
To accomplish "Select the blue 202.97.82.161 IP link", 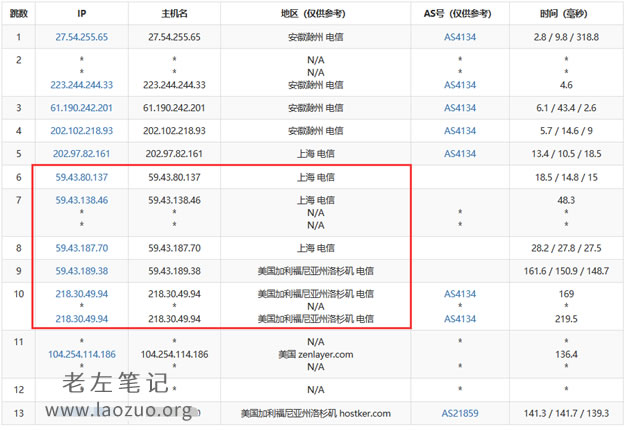I will pos(82,154).
